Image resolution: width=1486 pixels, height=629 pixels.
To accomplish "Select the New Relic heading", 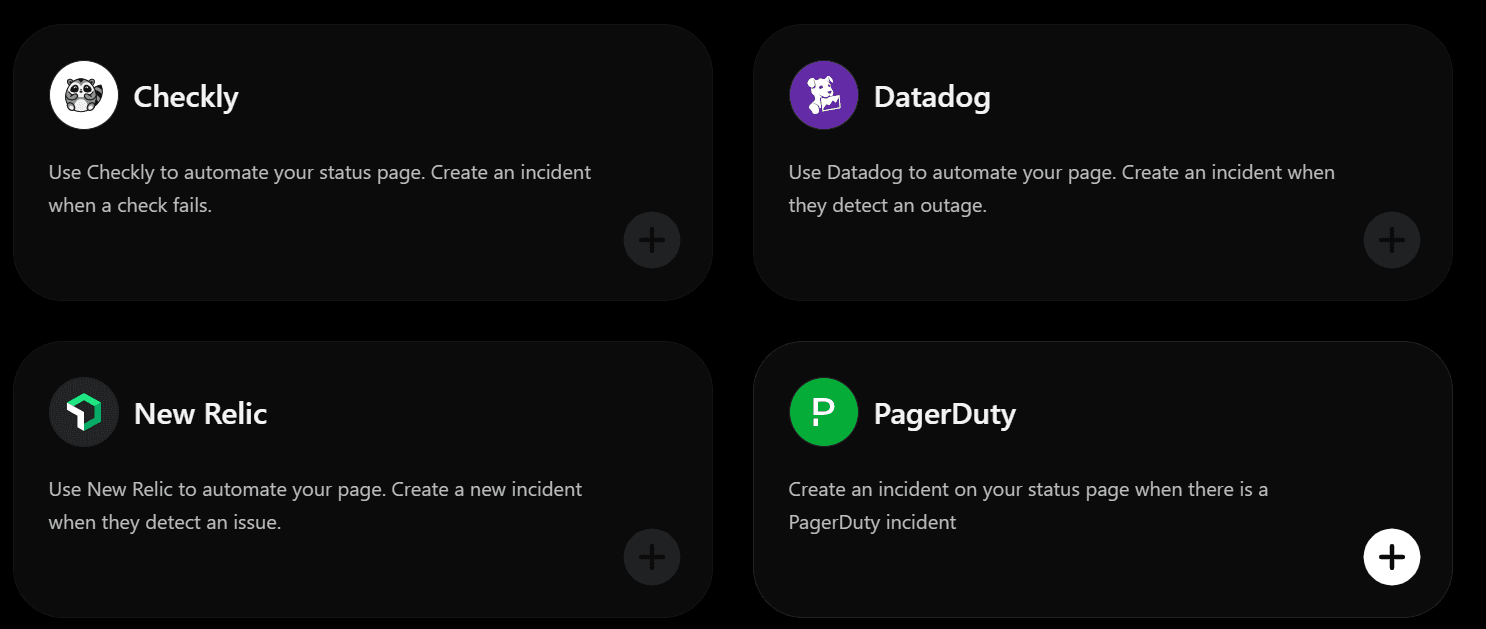I will (x=200, y=414).
